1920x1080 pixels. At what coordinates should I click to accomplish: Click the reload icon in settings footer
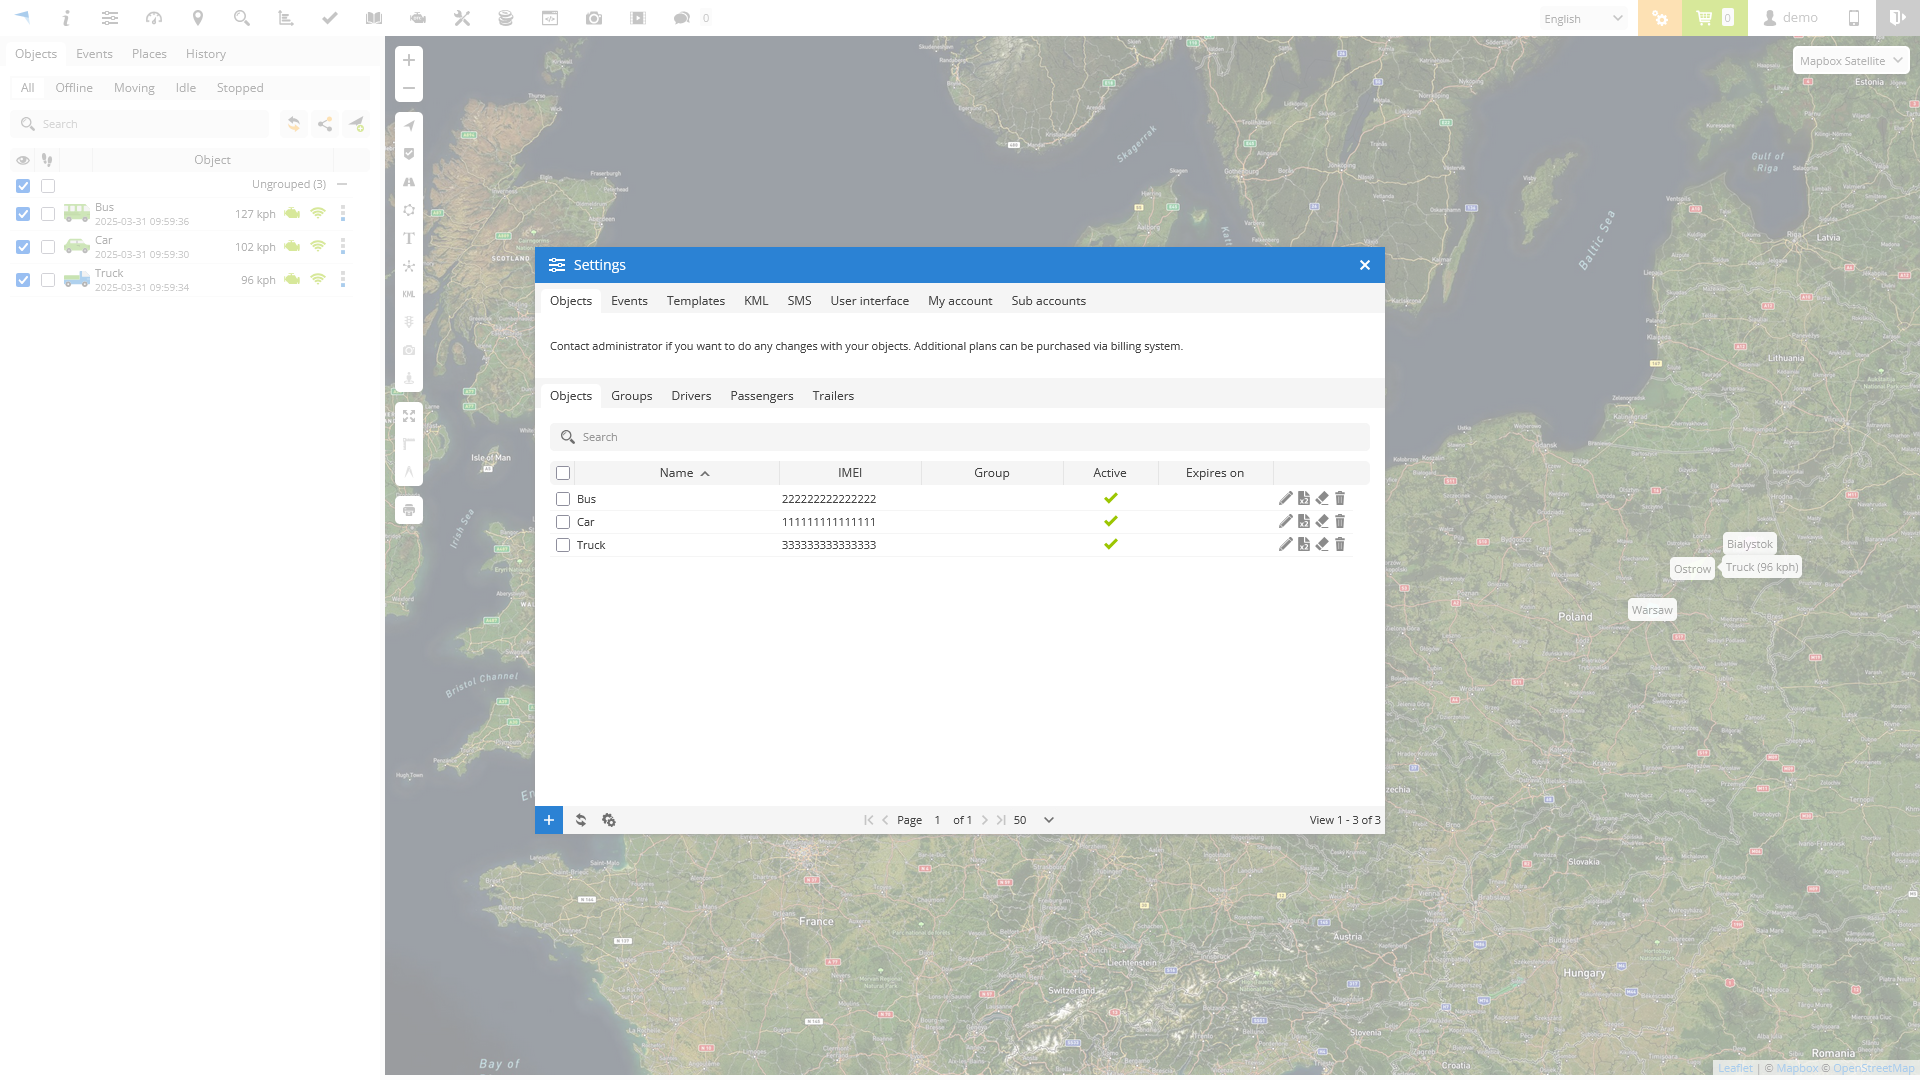pyautogui.click(x=581, y=820)
